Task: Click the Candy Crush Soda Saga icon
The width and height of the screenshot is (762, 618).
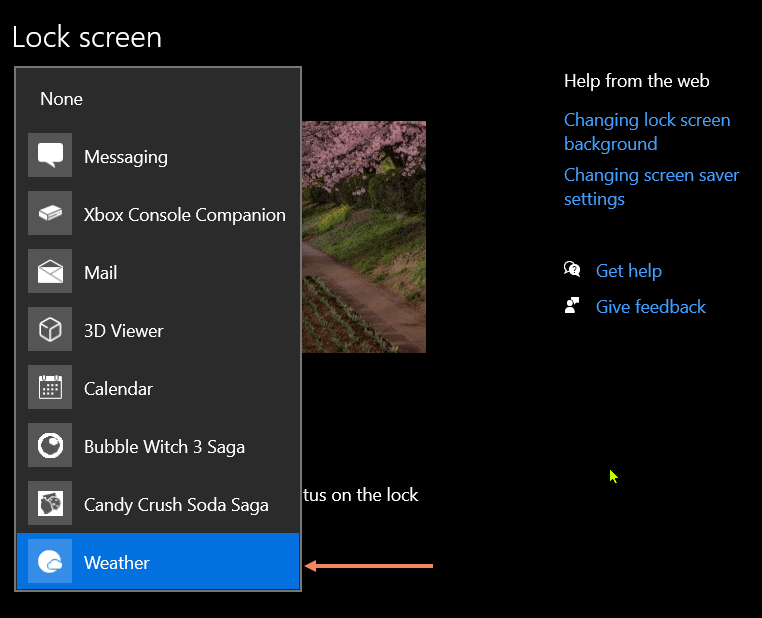Action: point(50,504)
